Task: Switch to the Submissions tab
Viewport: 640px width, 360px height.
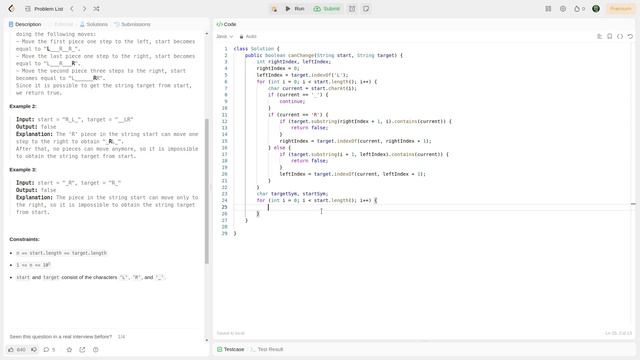Action: tap(132, 24)
